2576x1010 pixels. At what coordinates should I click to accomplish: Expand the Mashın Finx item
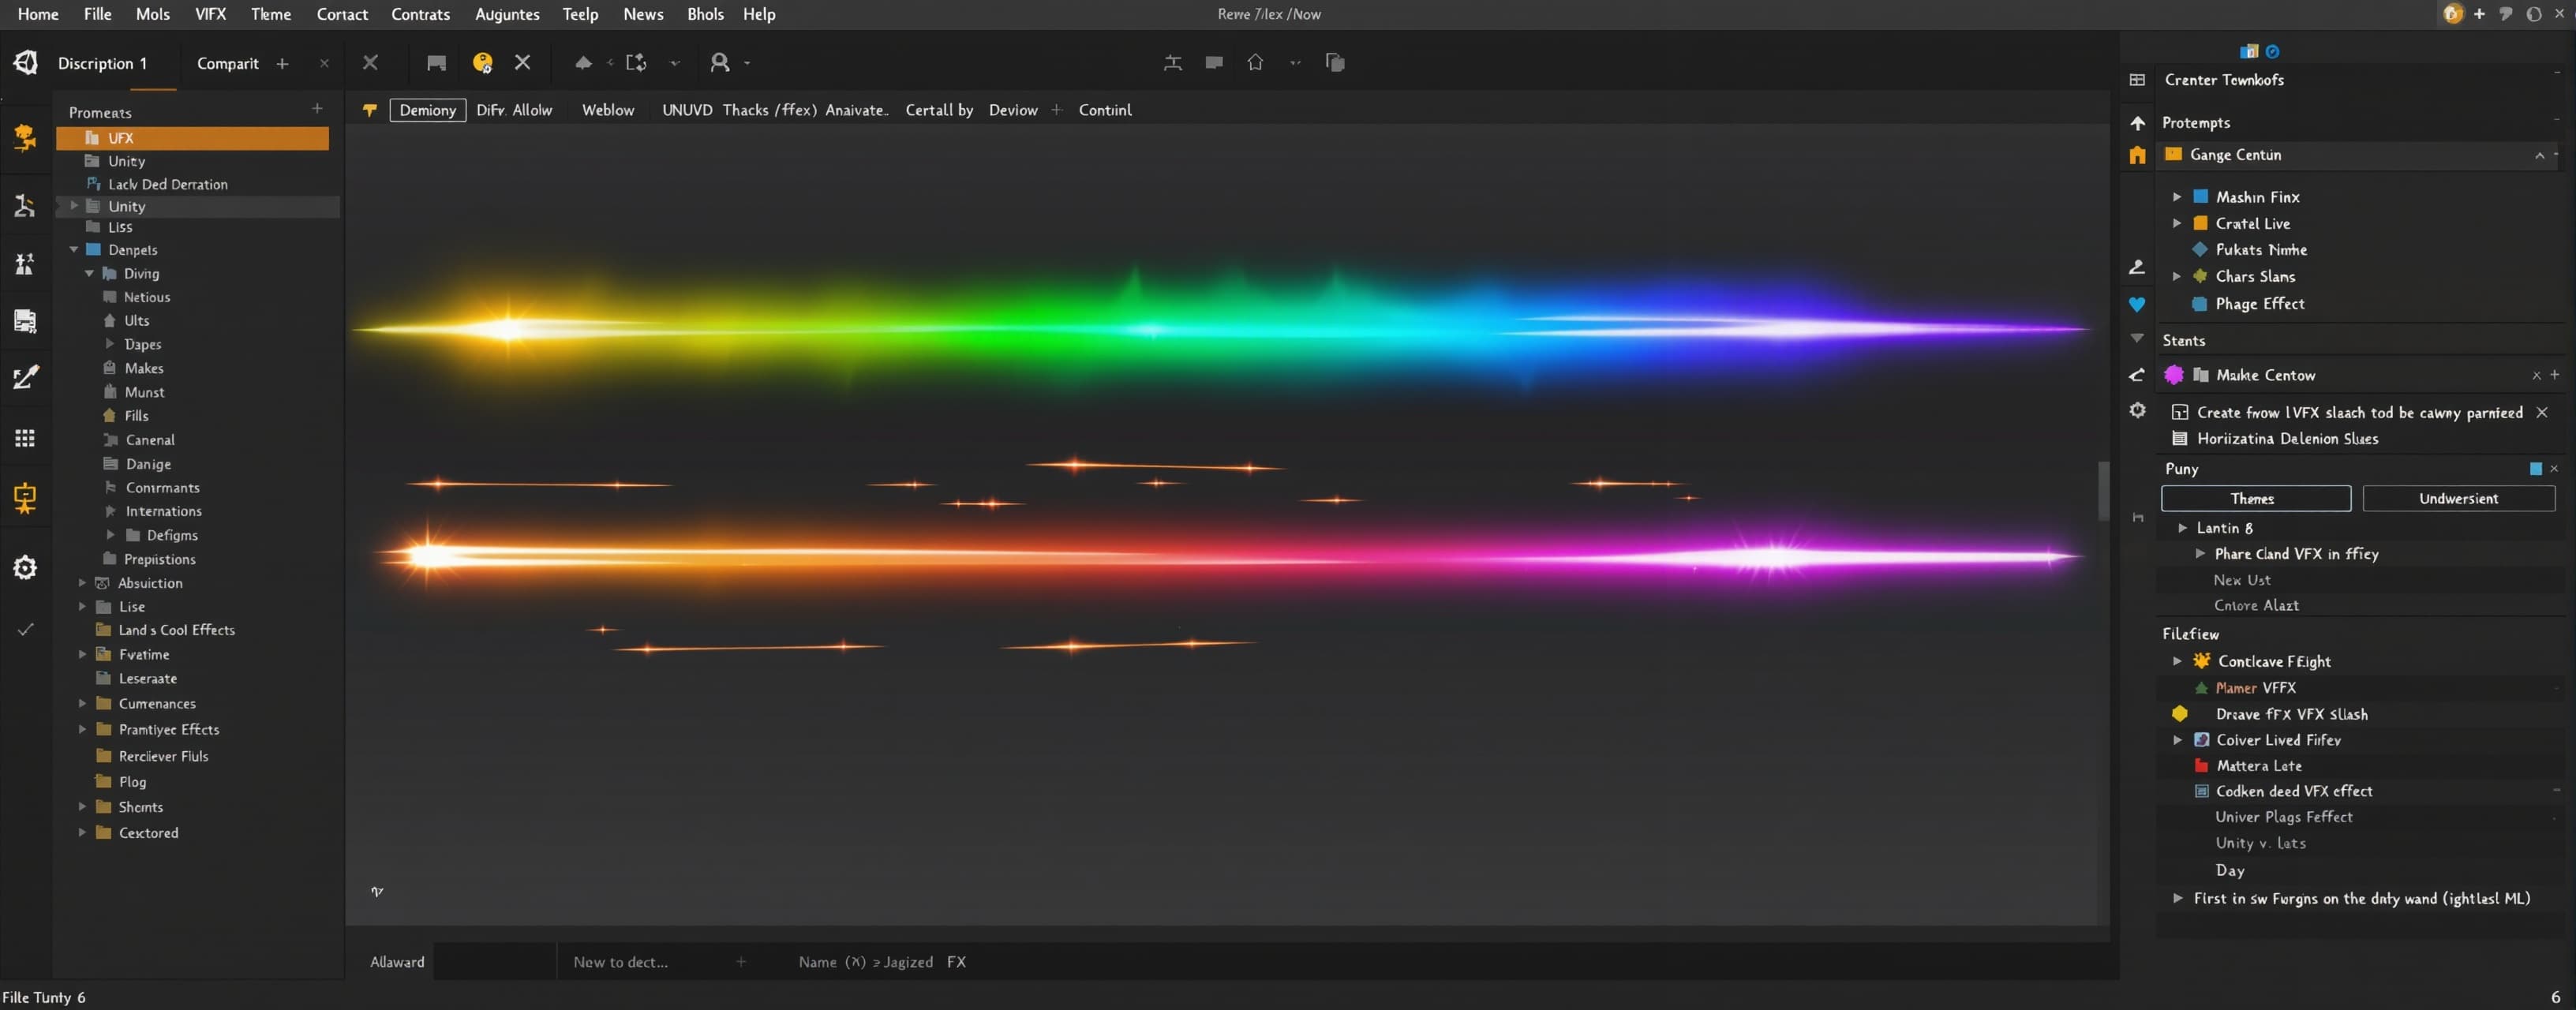tap(2177, 197)
